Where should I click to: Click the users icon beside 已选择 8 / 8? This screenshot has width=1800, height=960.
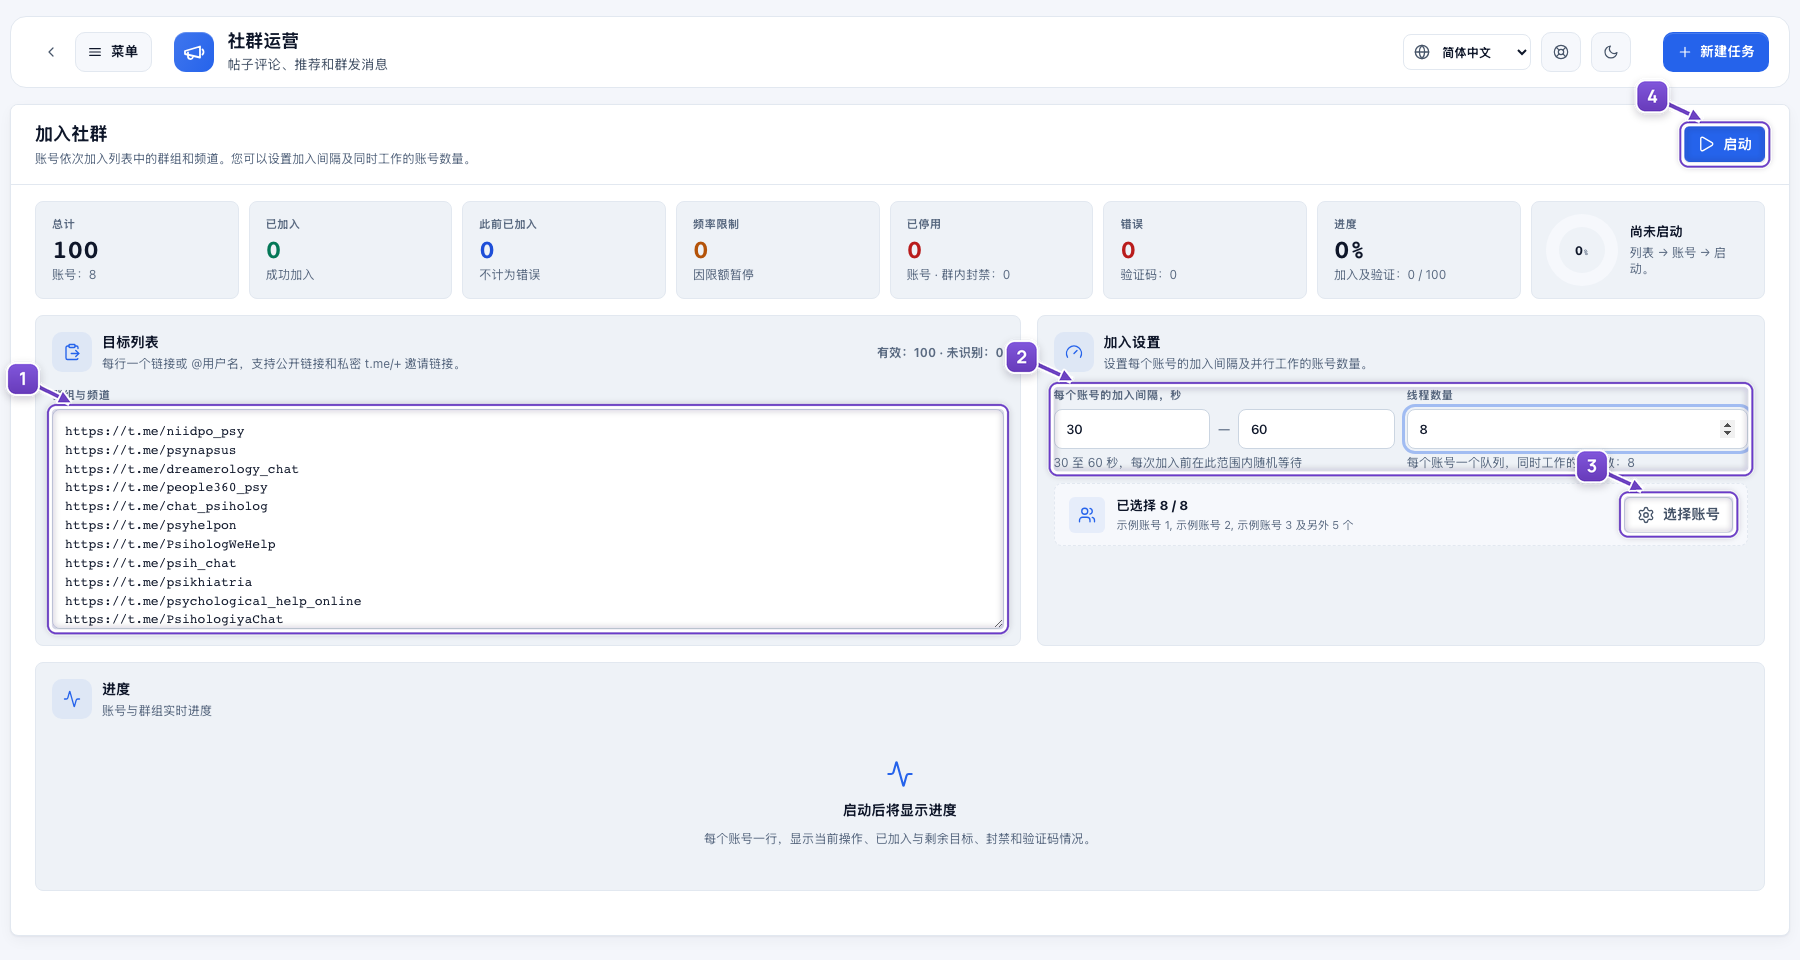coord(1087,515)
